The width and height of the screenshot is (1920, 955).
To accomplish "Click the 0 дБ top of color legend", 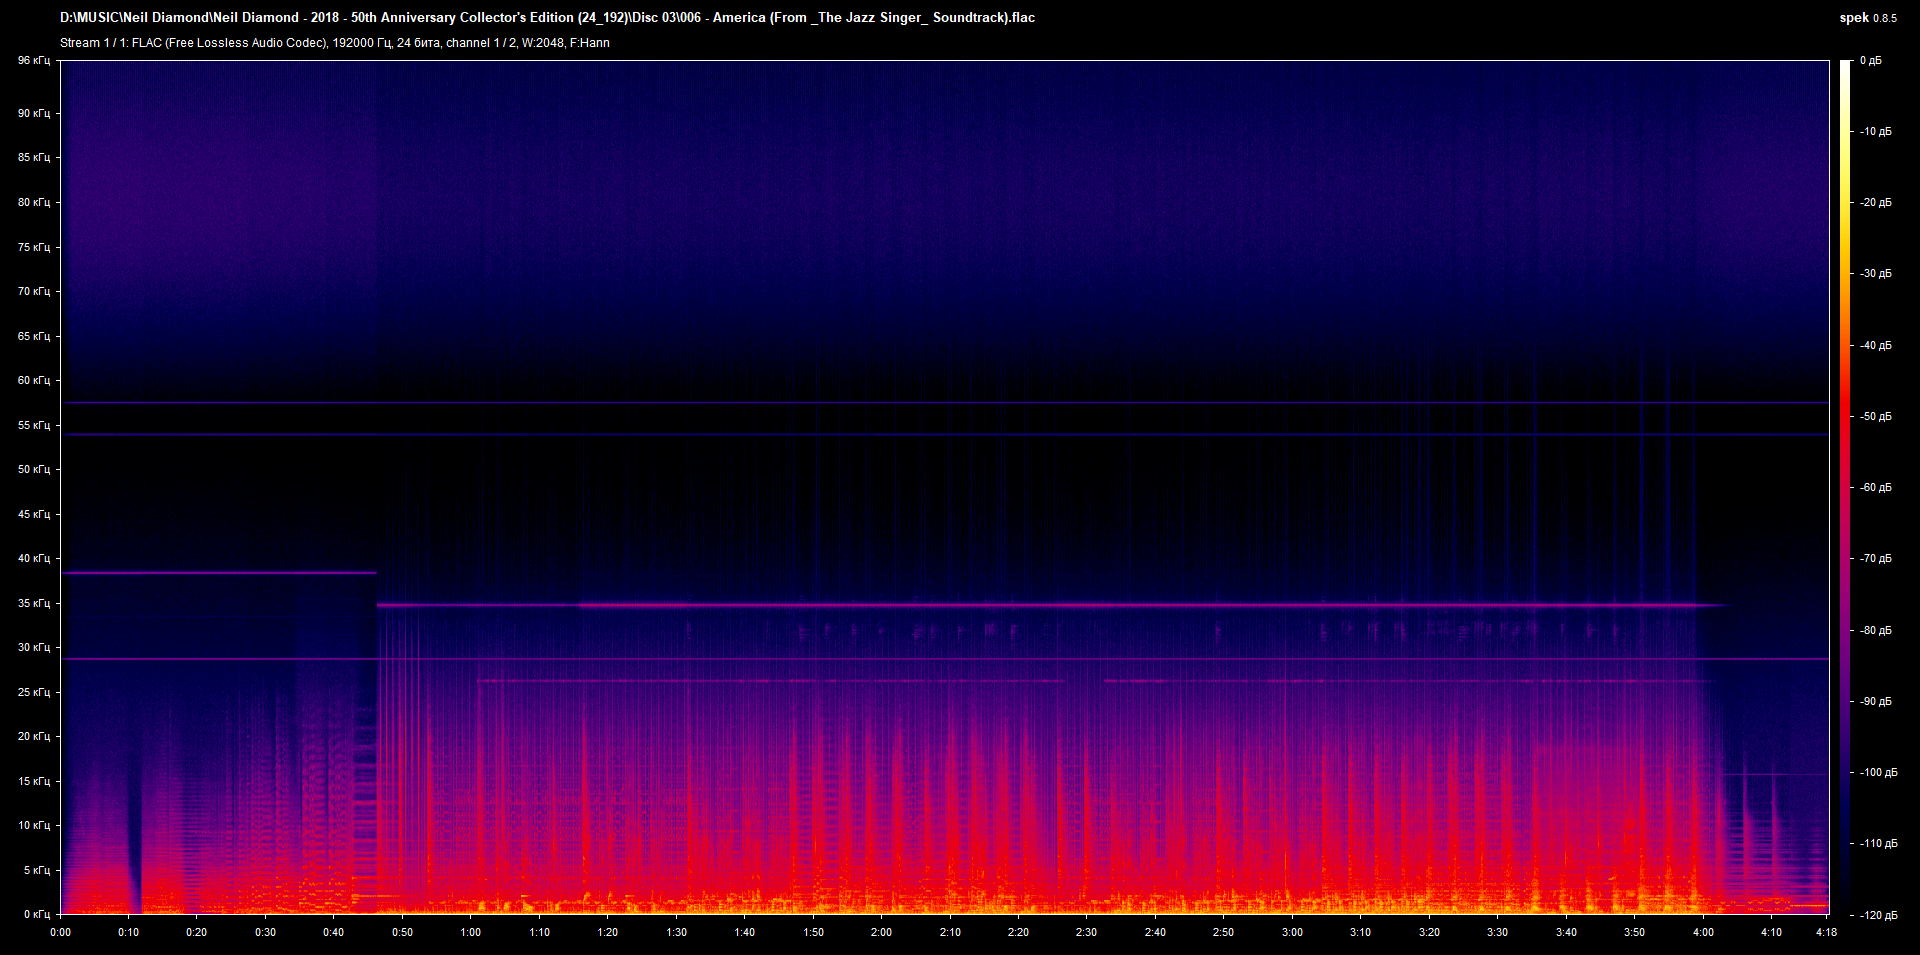I will coord(1871,60).
